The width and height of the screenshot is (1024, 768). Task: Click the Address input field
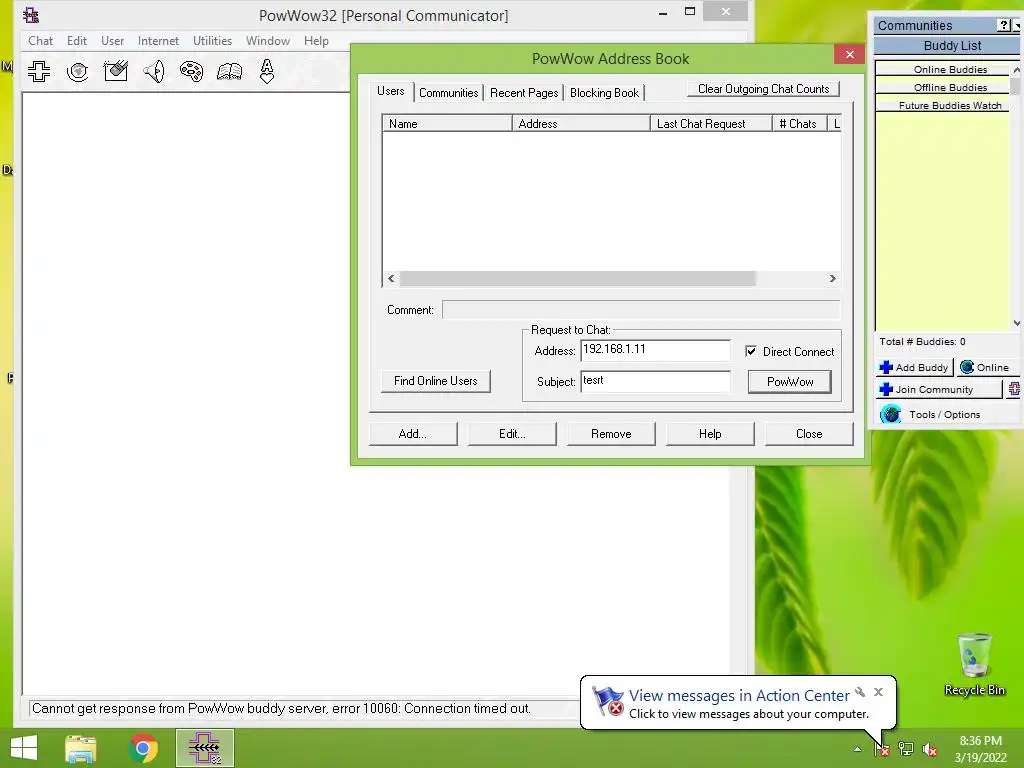(655, 350)
